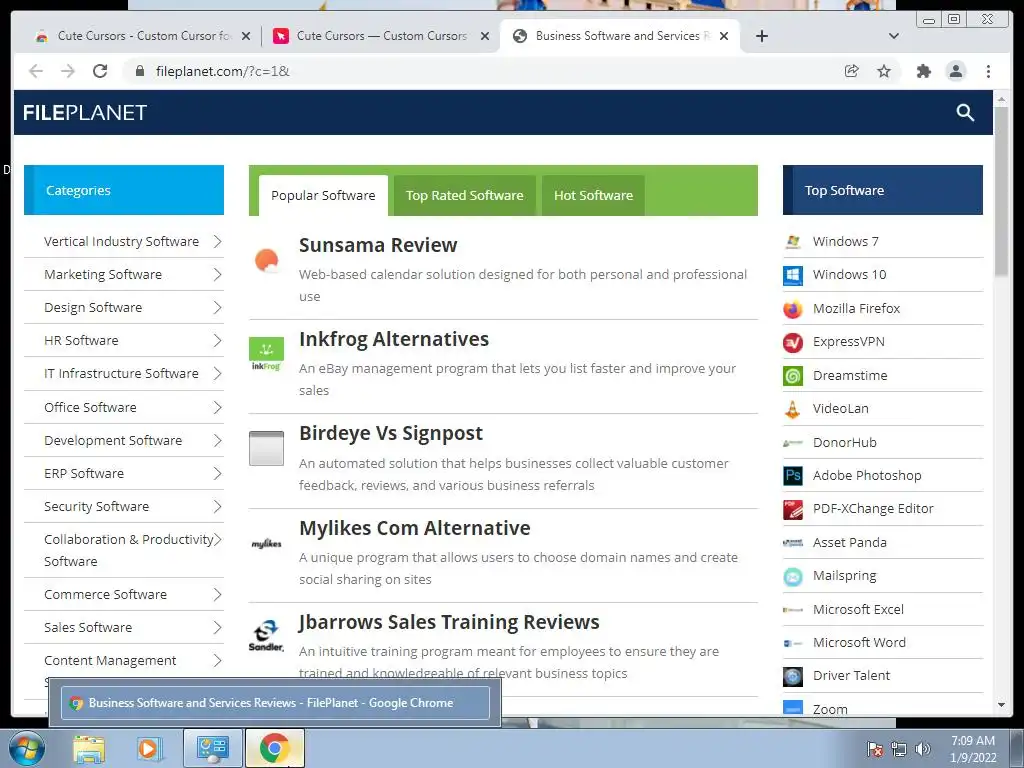Expand Development Software chevron
This screenshot has width=1024, height=768.
click(217, 441)
